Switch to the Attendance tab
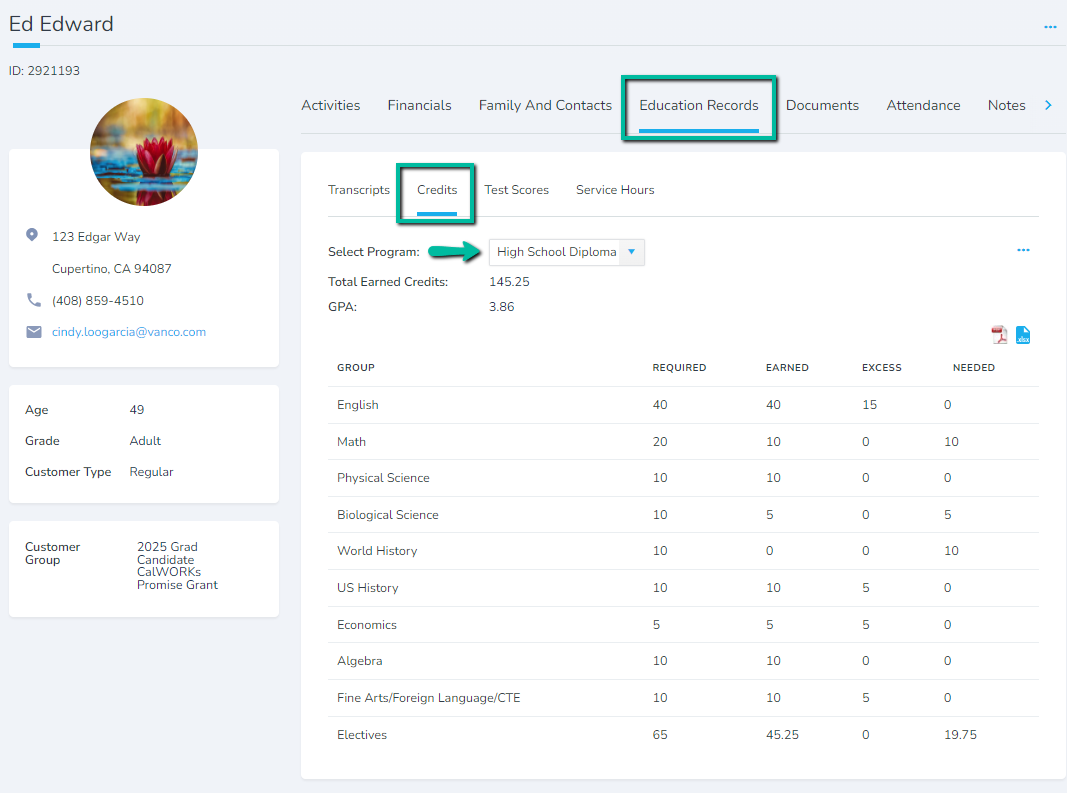1067x793 pixels. tap(923, 105)
